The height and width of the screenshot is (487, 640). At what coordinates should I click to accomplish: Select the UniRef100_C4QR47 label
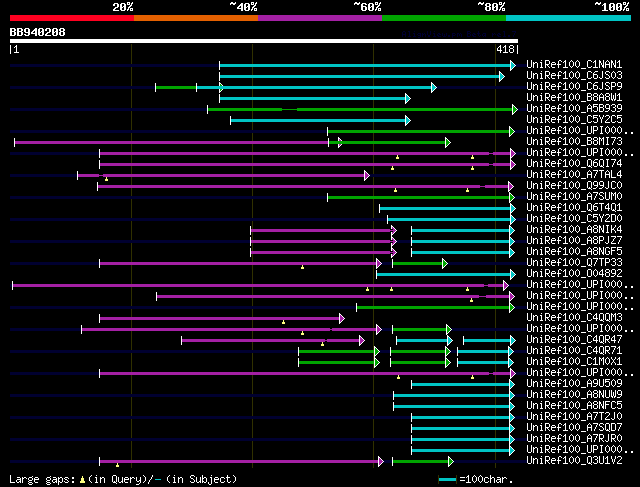coord(574,340)
